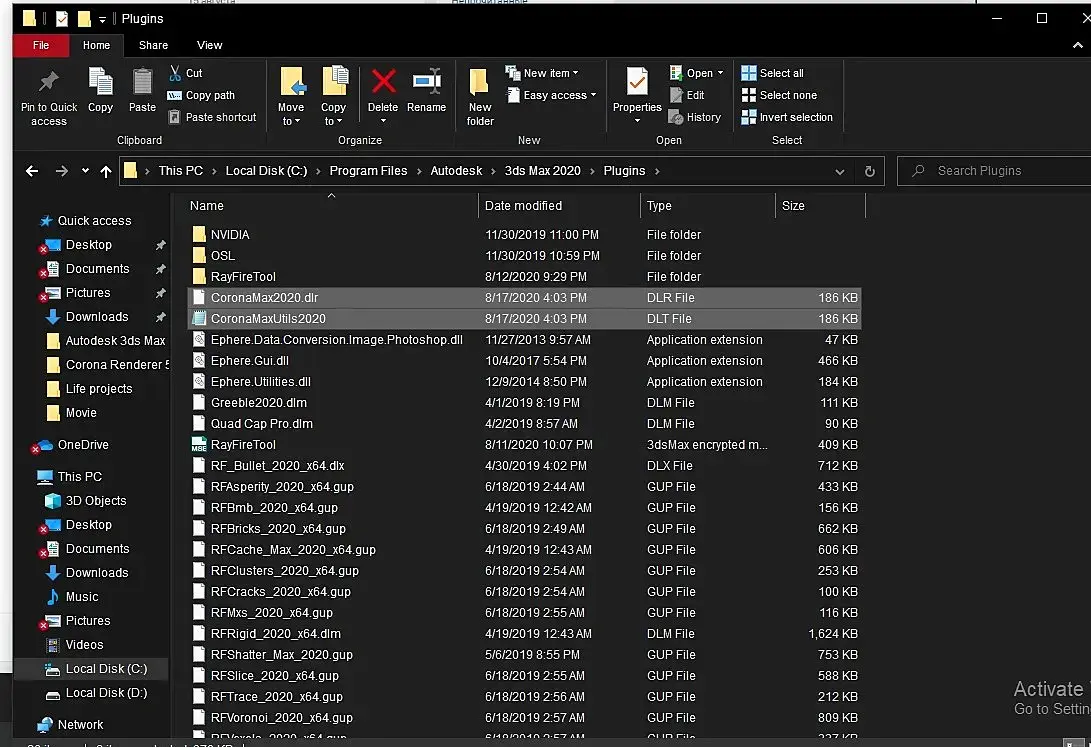The height and width of the screenshot is (747, 1091).
Task: Open Corona Renderer 5 sidebar folder
Action: point(108,365)
